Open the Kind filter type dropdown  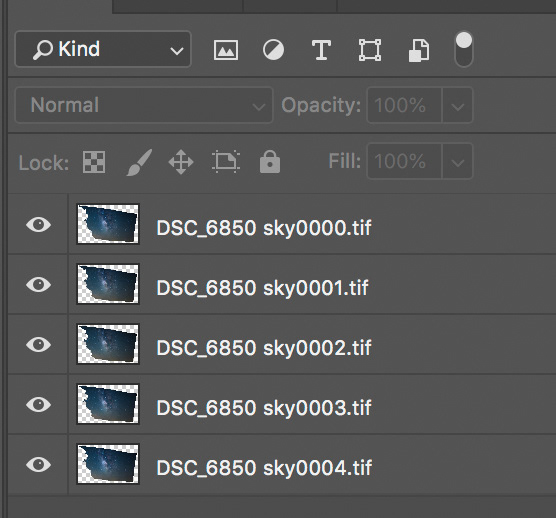tap(103, 49)
